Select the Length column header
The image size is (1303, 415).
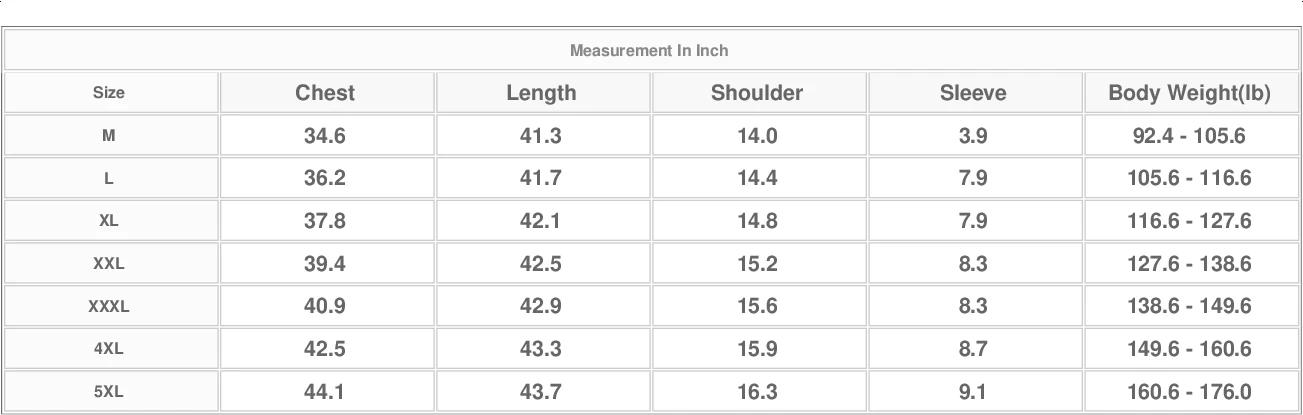click(541, 93)
